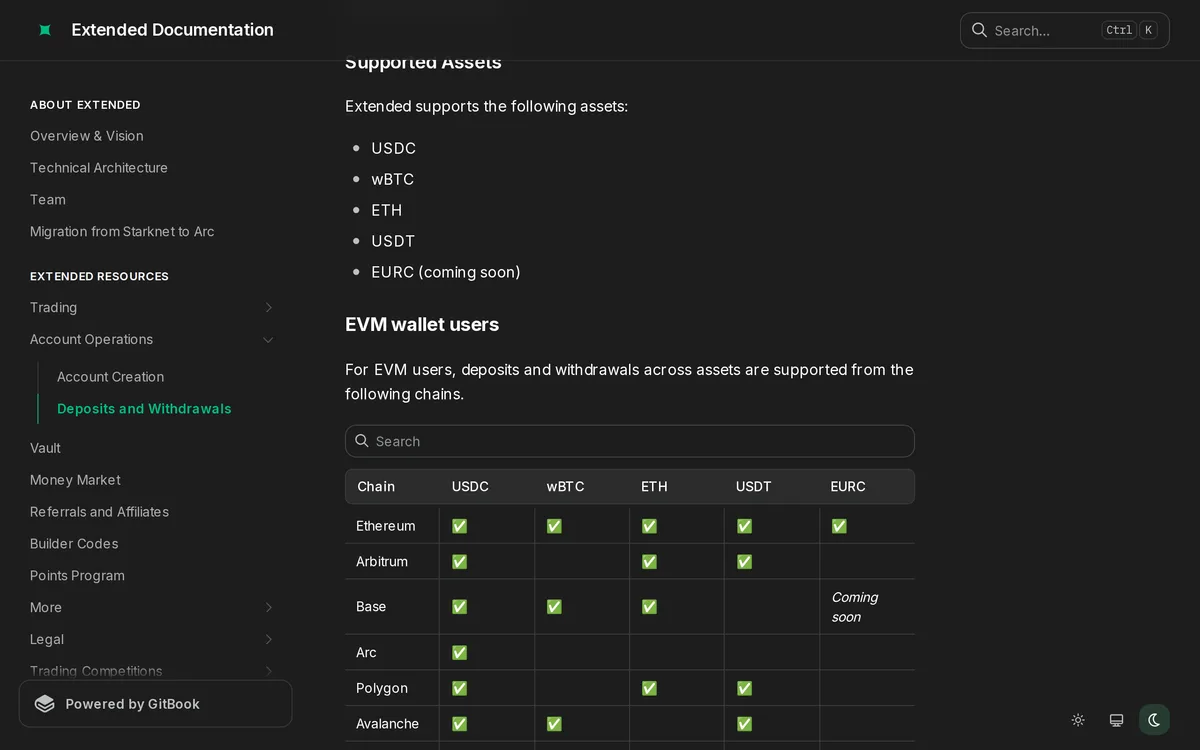Open the Vault page
1200x750 pixels.
click(x=45, y=448)
